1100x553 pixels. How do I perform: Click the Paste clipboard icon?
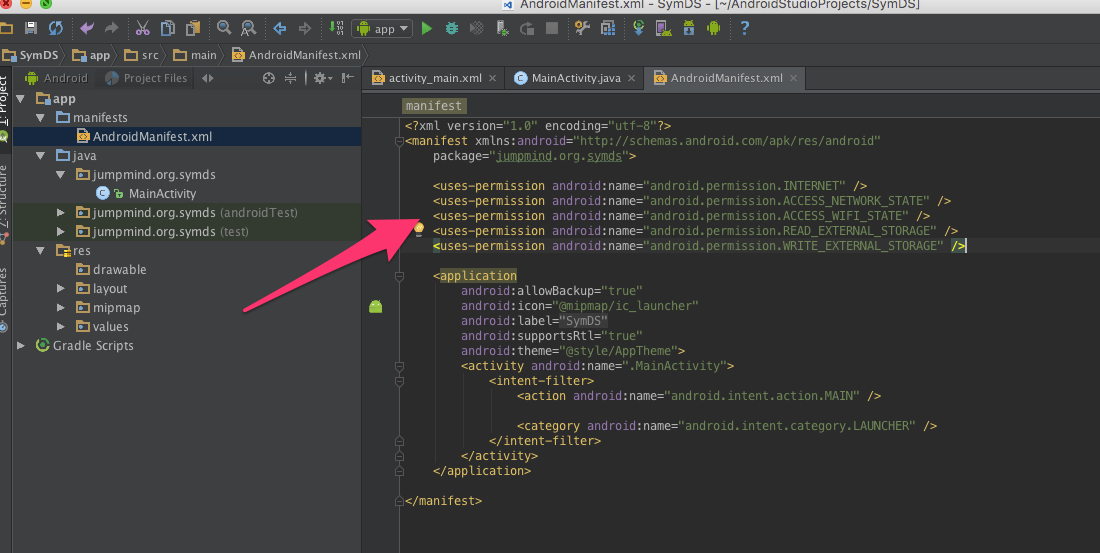(193, 28)
